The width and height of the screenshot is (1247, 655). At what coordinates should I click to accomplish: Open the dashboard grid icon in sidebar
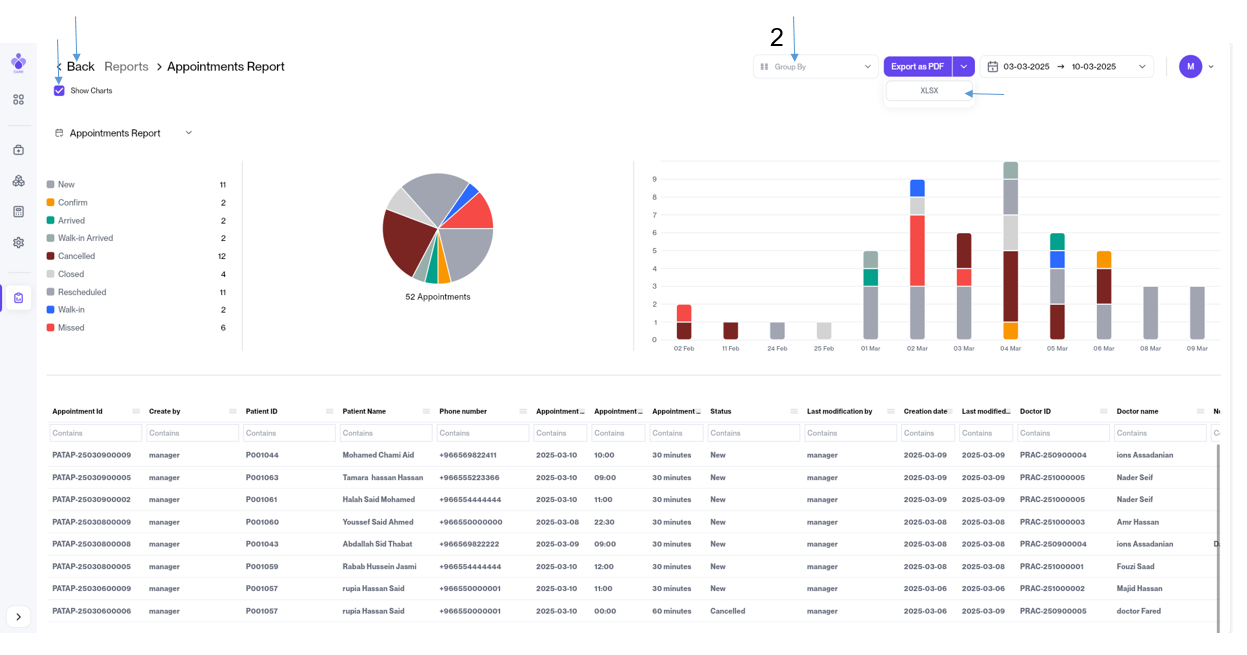pos(18,100)
